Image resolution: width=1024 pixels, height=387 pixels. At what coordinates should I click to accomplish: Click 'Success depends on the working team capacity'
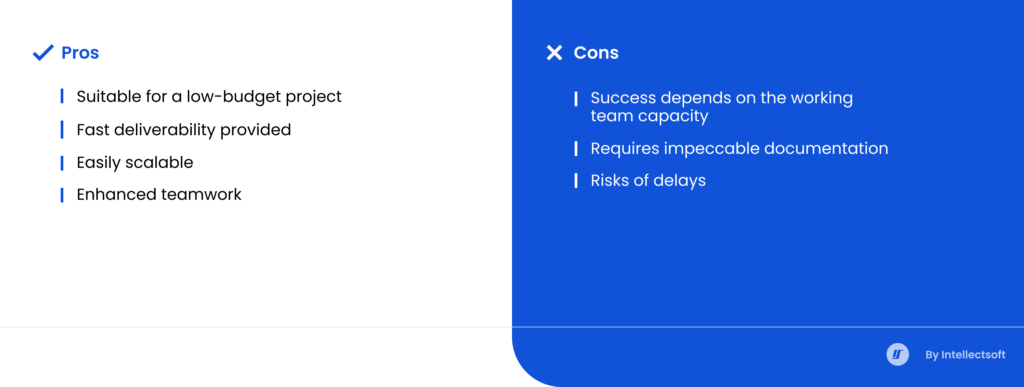pos(722,107)
